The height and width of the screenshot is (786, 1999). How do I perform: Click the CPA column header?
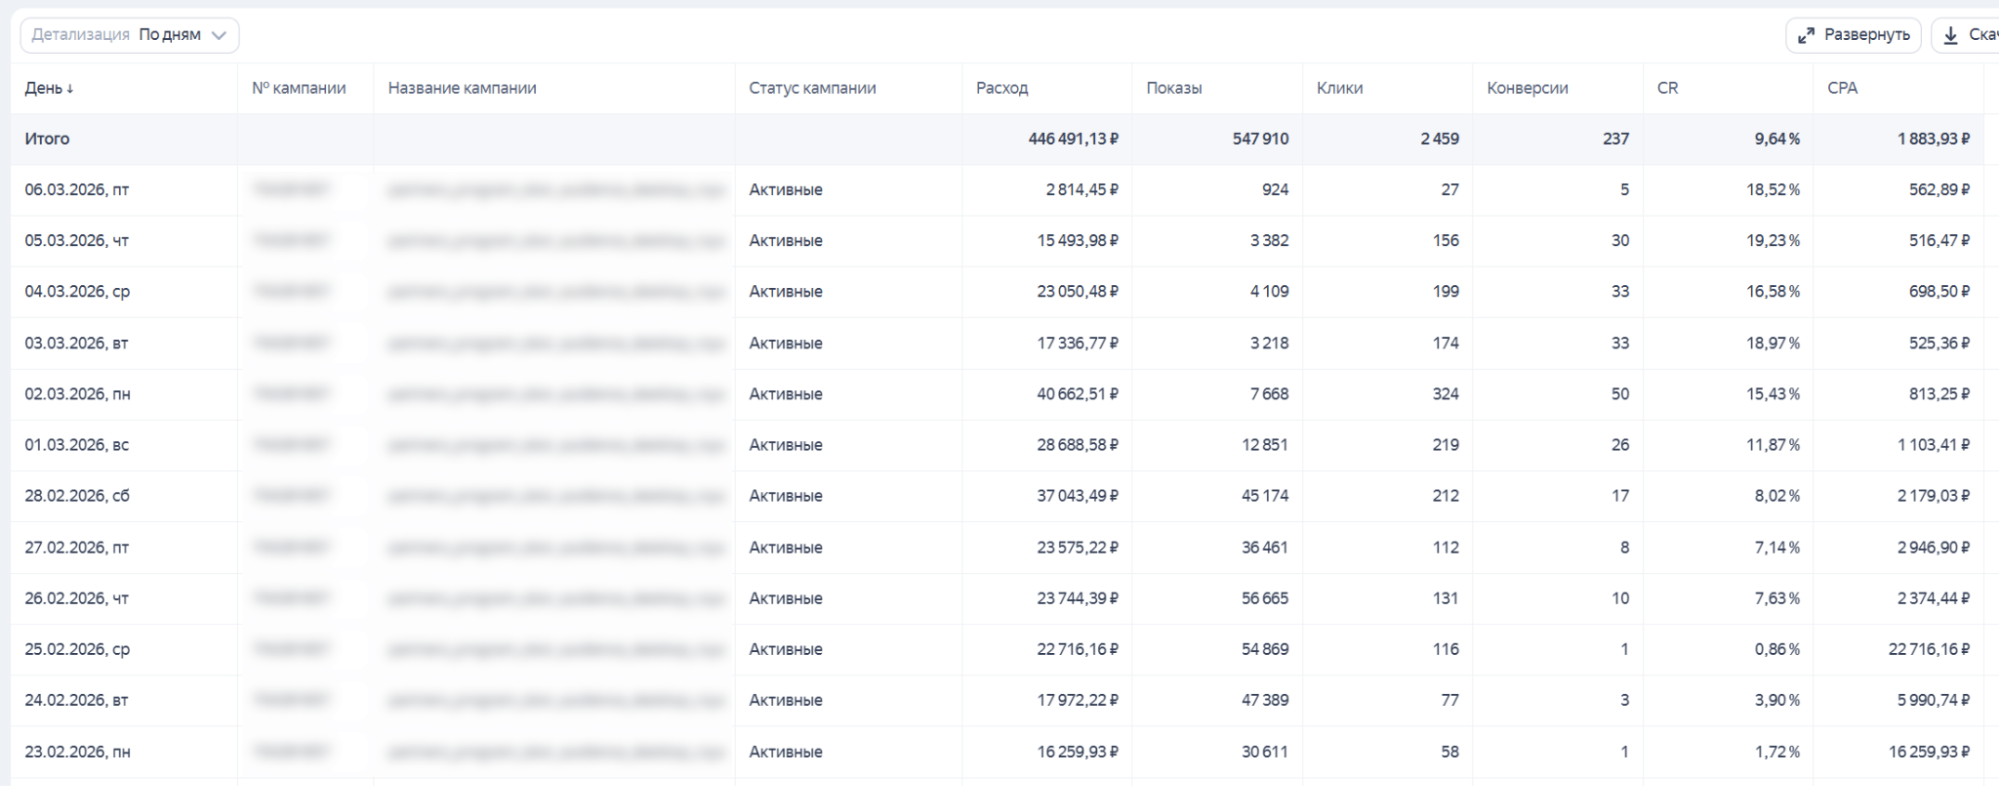[1842, 88]
